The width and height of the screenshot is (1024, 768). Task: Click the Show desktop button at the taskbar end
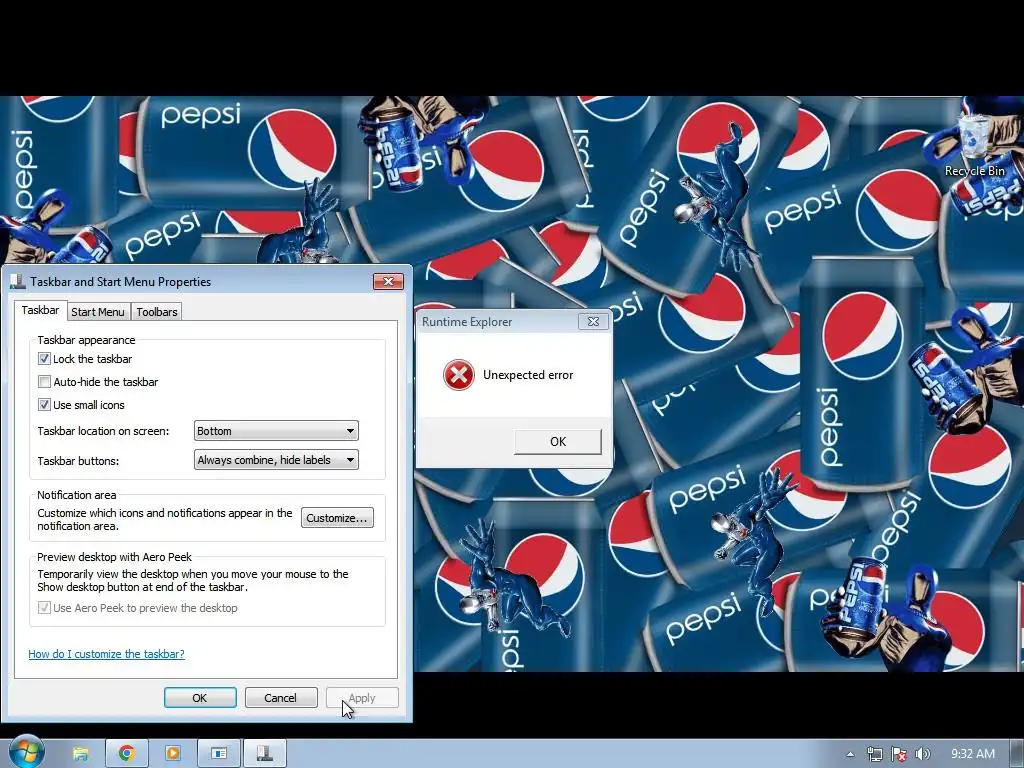[1017, 754]
